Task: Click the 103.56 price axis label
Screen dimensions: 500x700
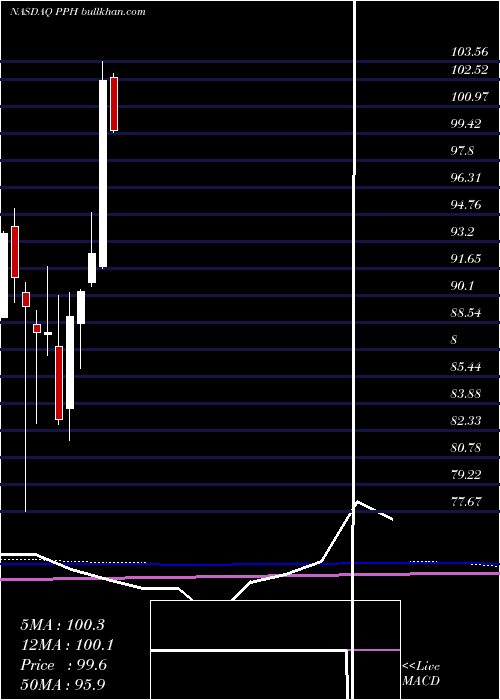Action: [469, 52]
